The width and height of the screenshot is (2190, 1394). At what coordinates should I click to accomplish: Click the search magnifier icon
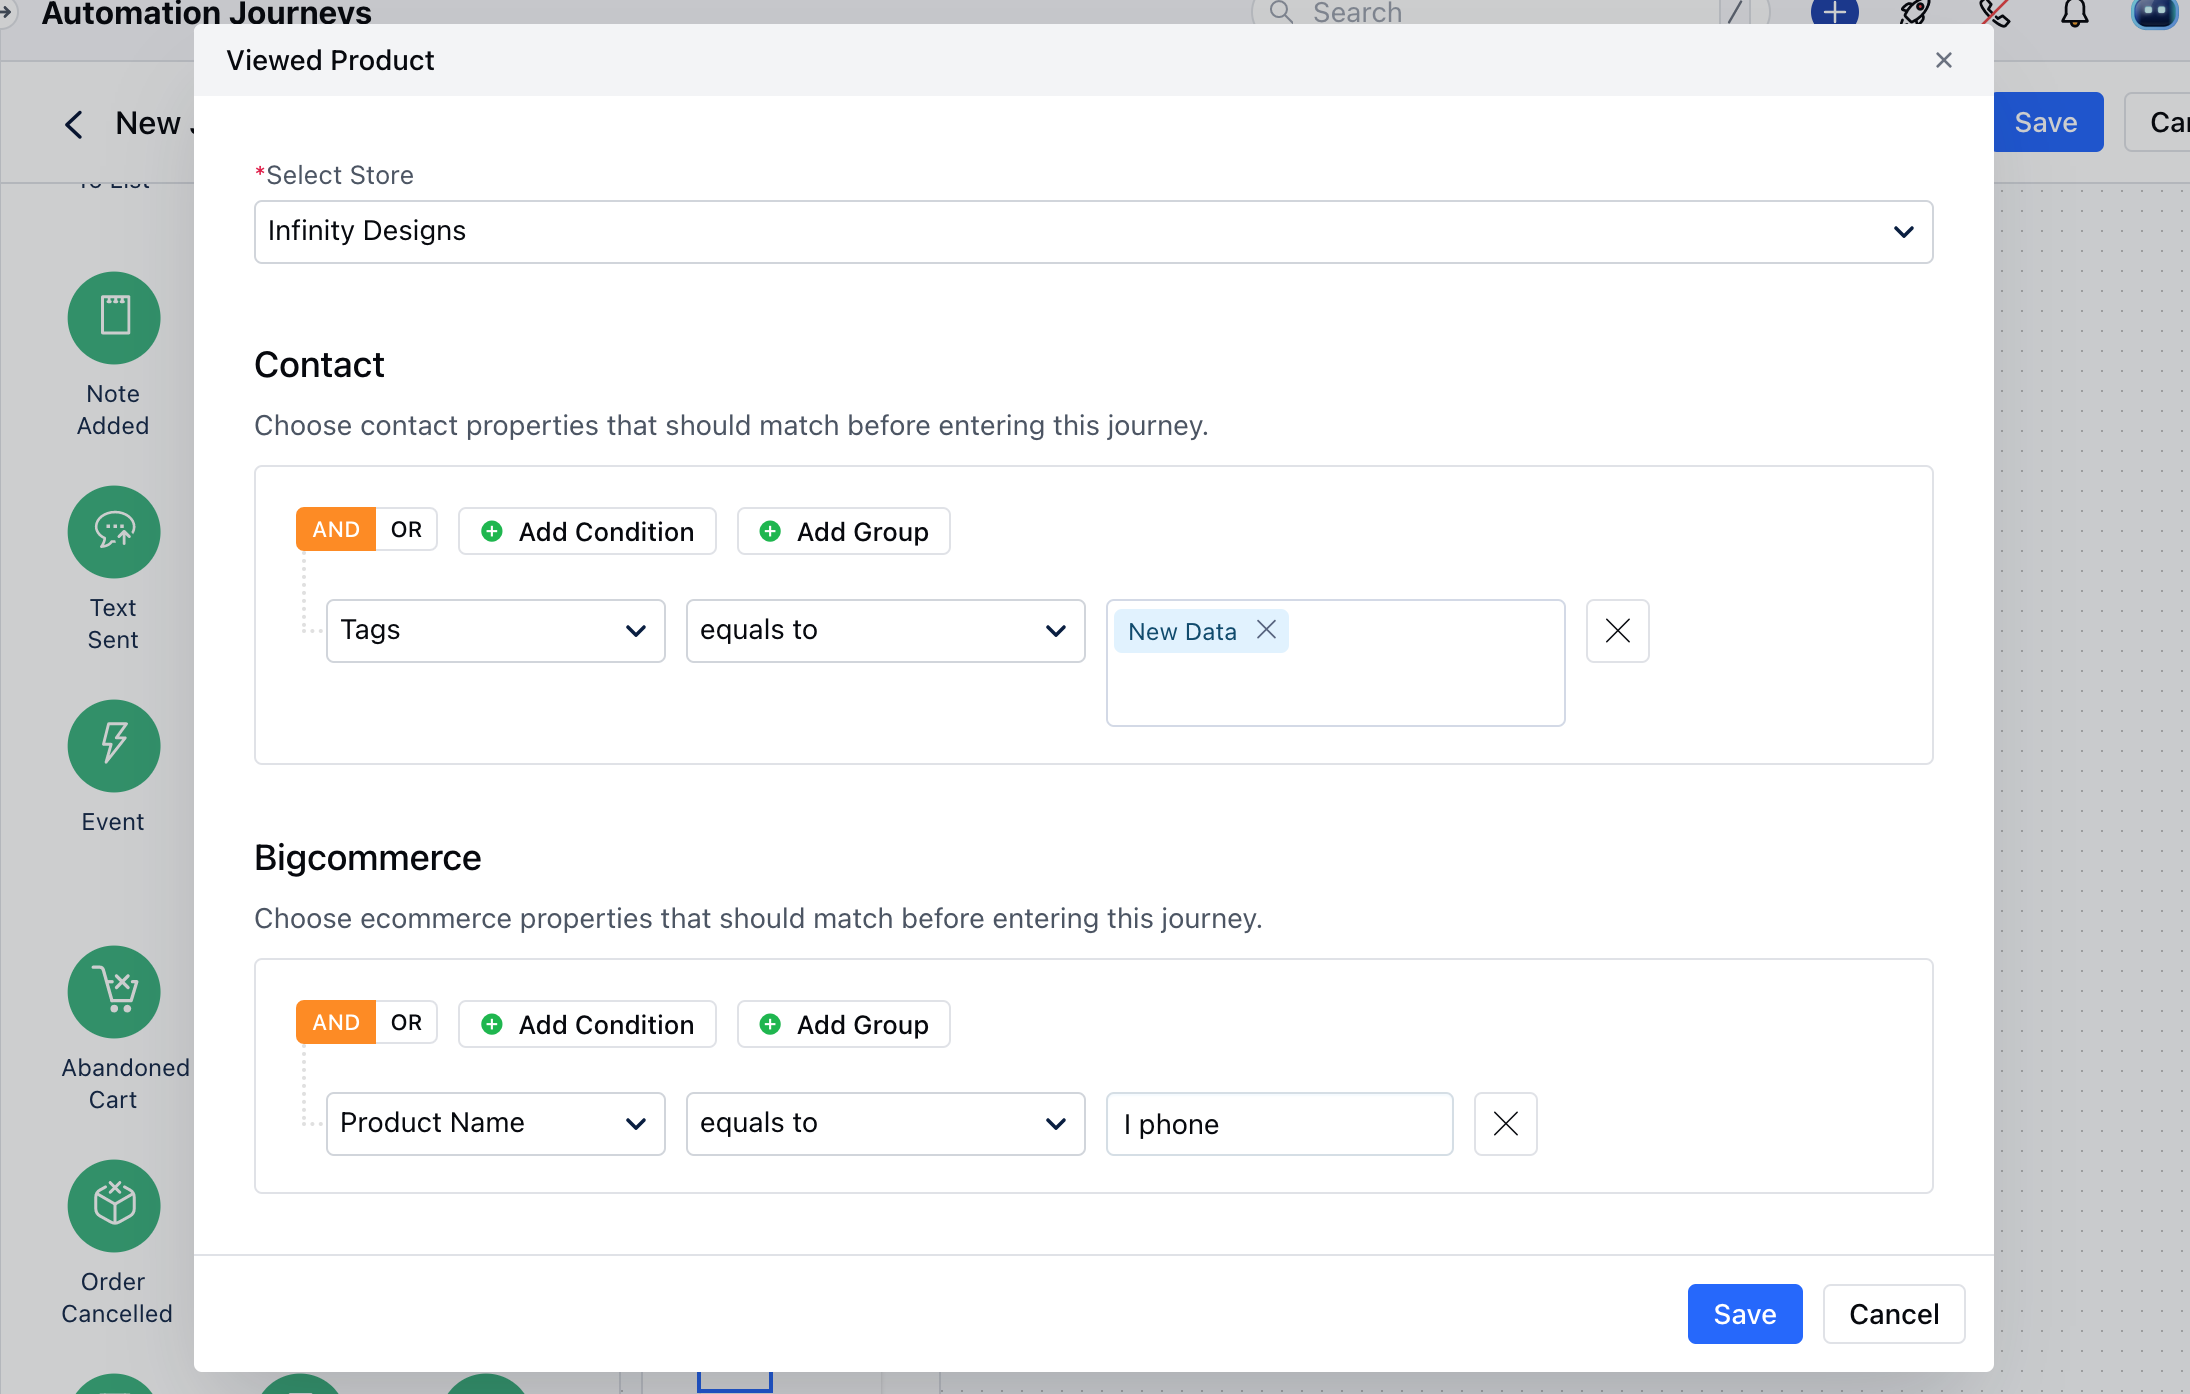(x=1281, y=12)
